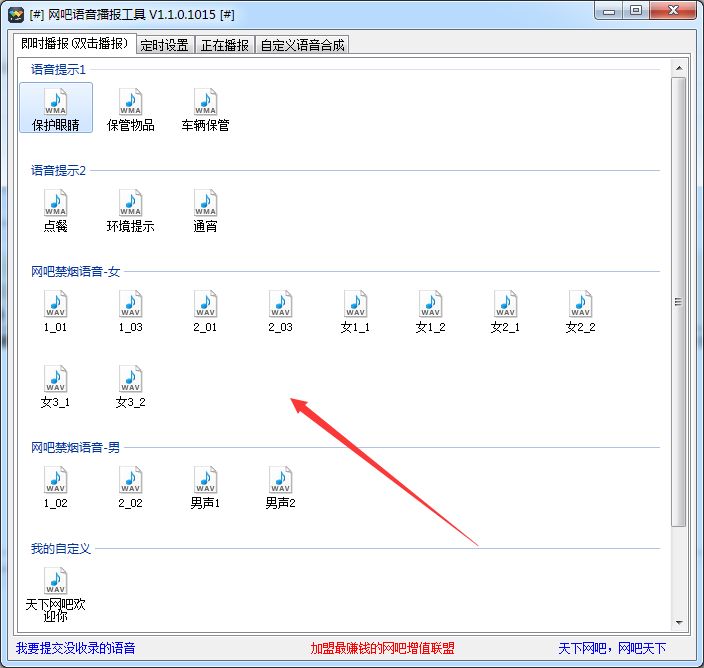Select the 保管物品 WMA voice file
This screenshot has height=668, width=704.
coord(131,108)
